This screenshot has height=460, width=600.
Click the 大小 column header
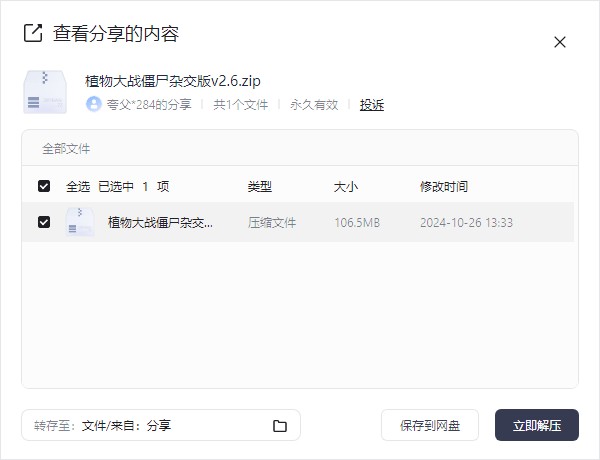click(x=346, y=187)
